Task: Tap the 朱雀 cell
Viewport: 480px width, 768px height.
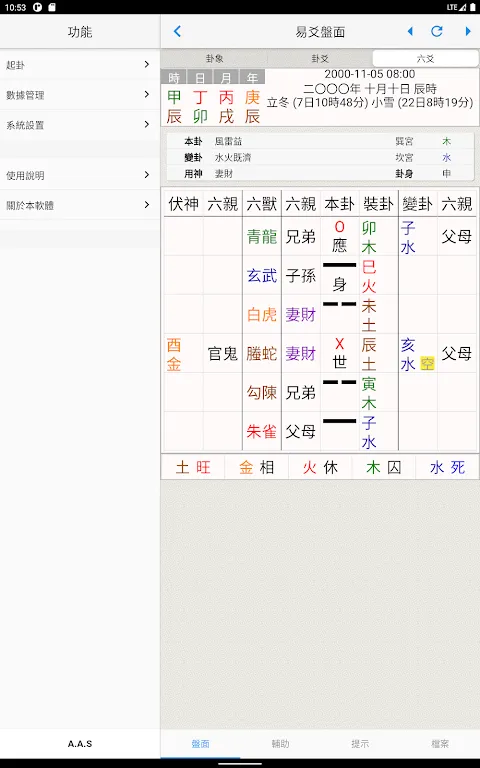Action: coord(262,432)
